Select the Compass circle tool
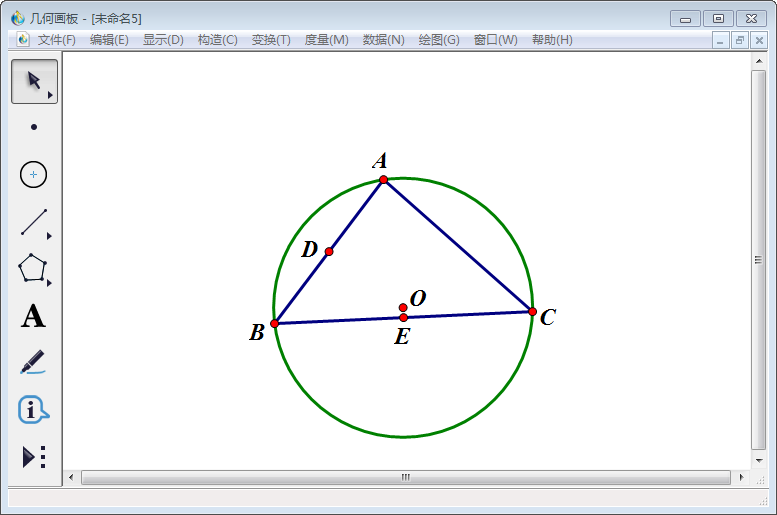This screenshot has height=515, width=777. (x=33, y=174)
